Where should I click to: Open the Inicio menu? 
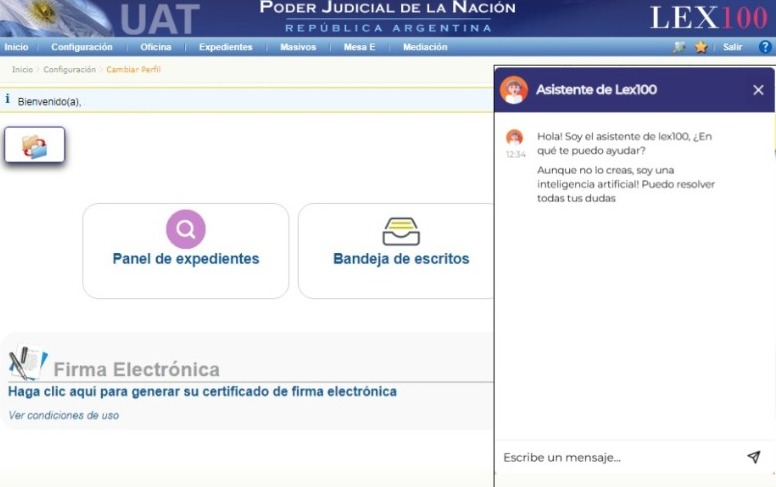16,47
